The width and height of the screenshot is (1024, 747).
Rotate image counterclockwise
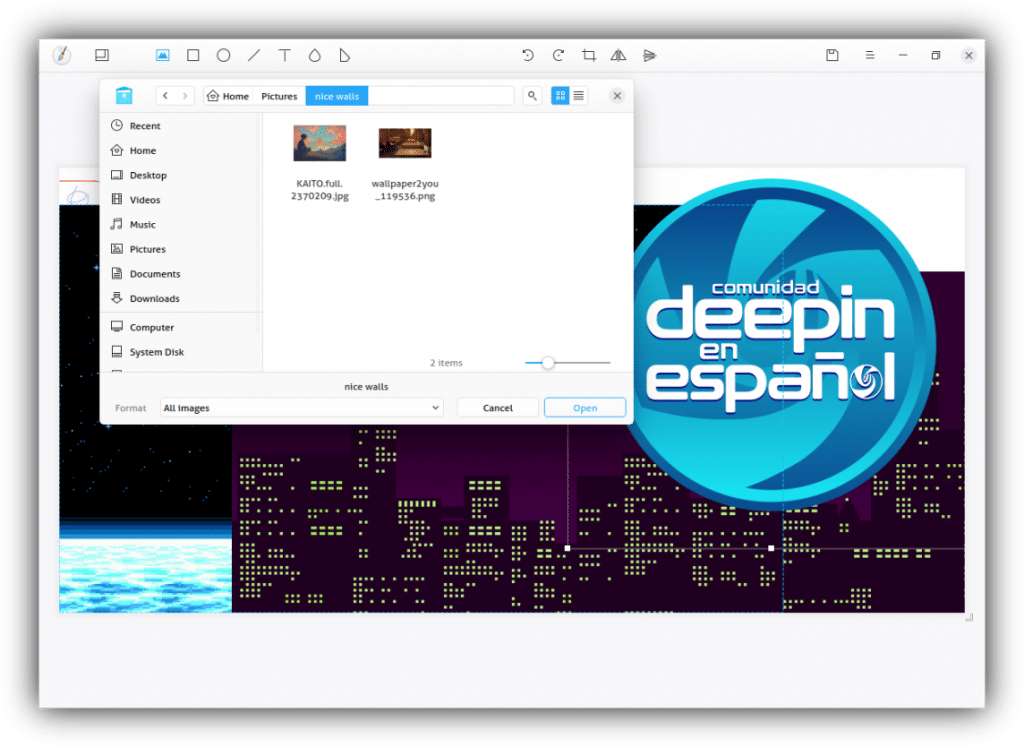[x=528, y=56]
